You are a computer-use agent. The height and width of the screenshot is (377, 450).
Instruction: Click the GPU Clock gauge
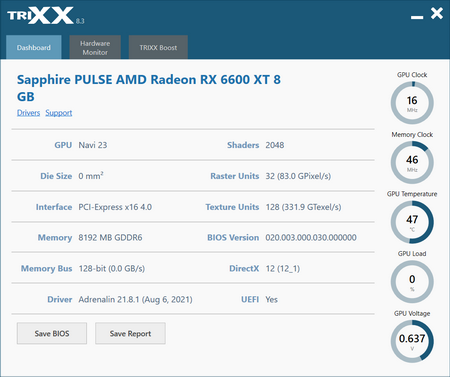click(412, 103)
